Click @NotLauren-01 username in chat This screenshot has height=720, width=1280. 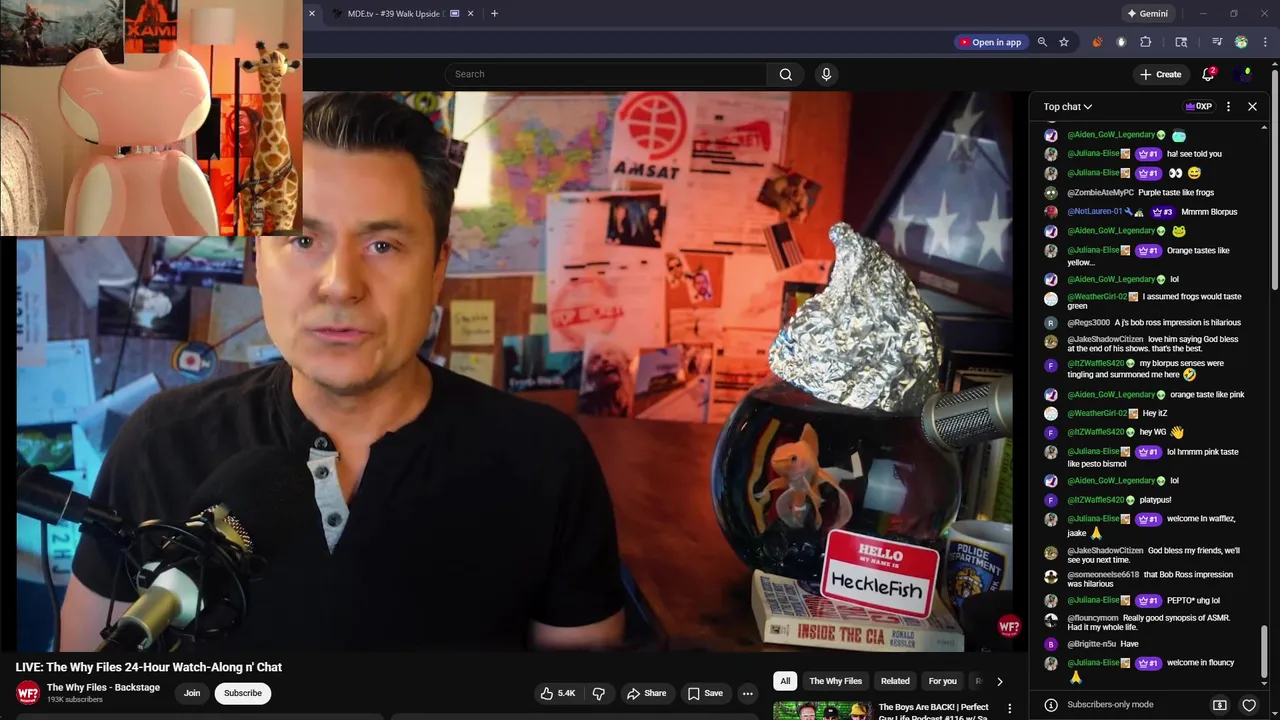click(x=1094, y=212)
